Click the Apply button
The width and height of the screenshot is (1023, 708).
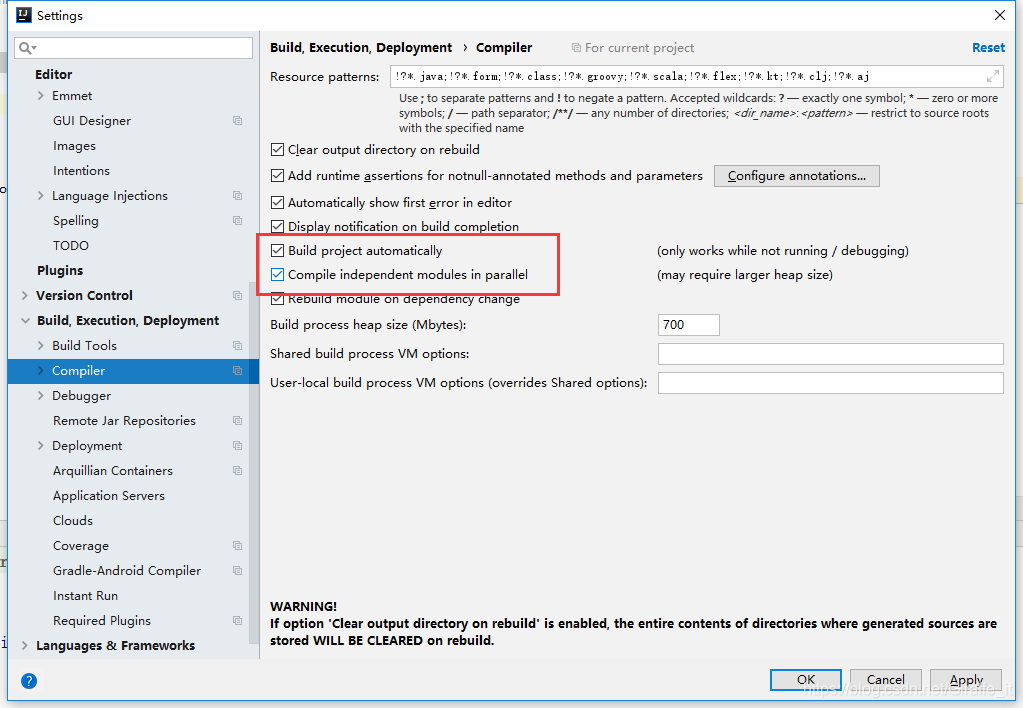point(966,679)
